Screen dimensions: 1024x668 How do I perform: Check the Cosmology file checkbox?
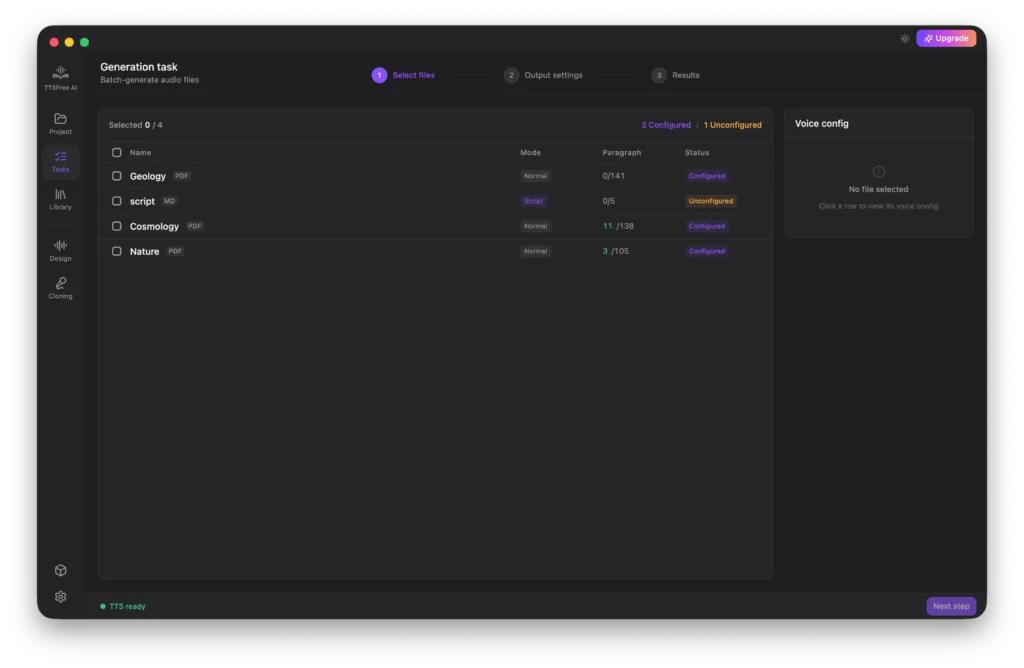coord(116,226)
